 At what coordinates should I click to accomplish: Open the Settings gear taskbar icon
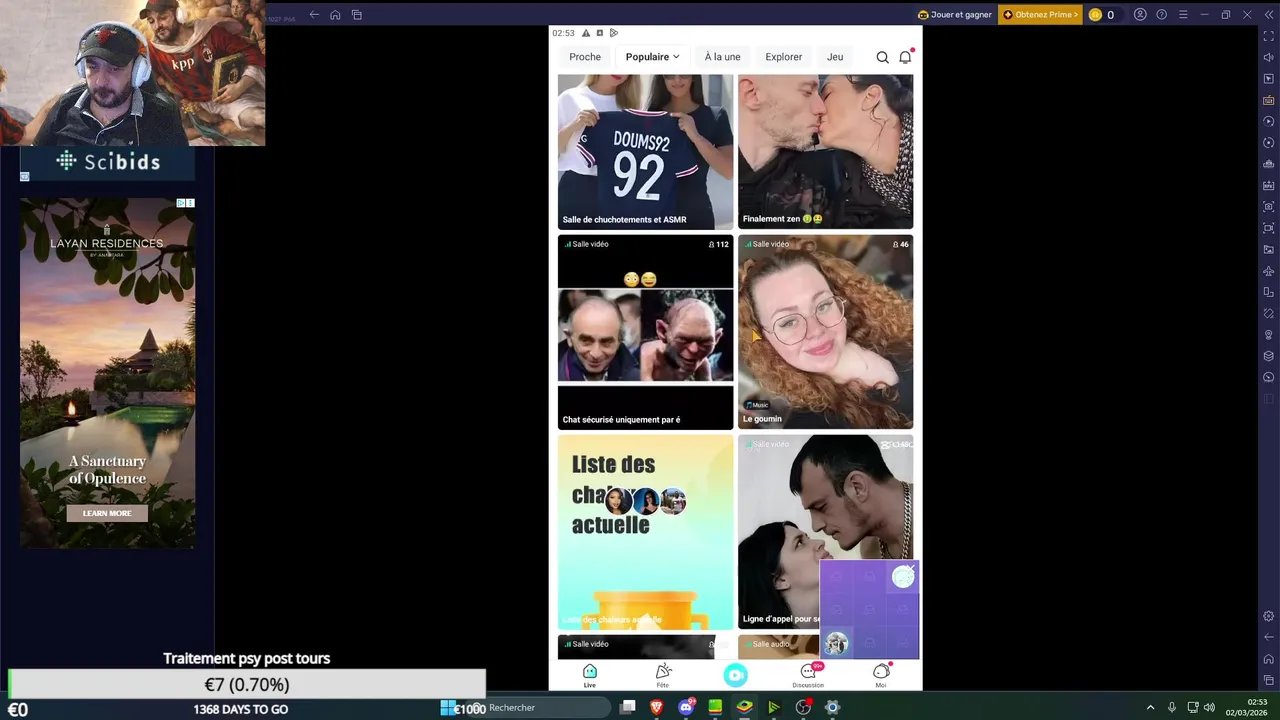(x=832, y=707)
